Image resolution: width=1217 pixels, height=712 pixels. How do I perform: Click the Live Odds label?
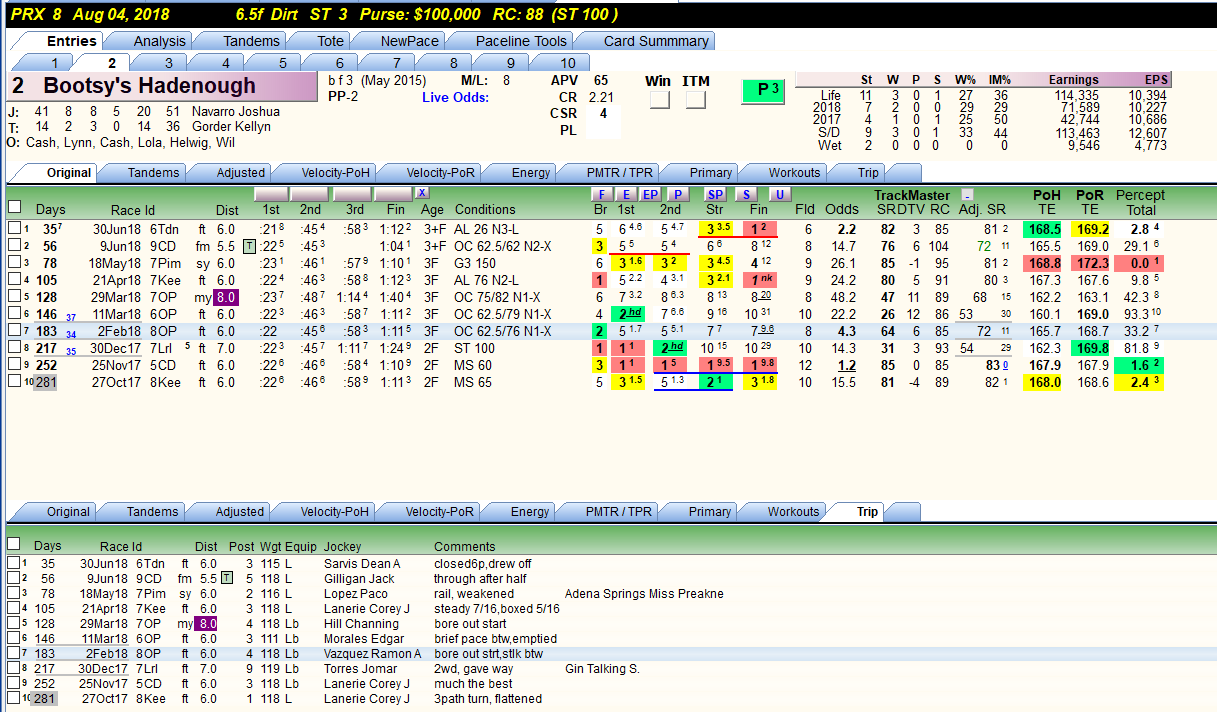tap(455, 97)
